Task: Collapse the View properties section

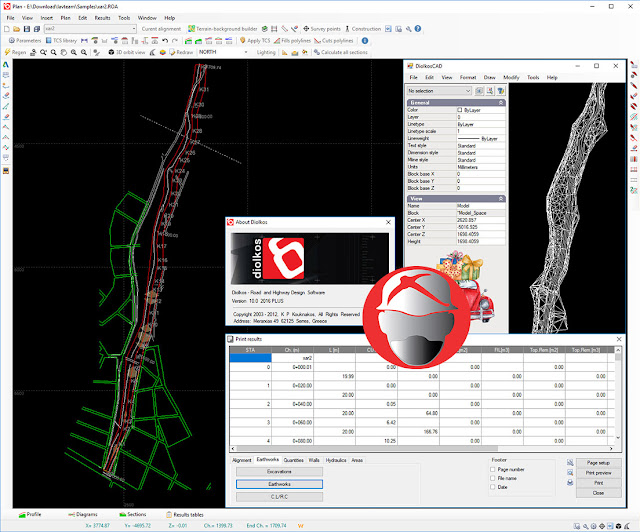Action: (x=501, y=198)
